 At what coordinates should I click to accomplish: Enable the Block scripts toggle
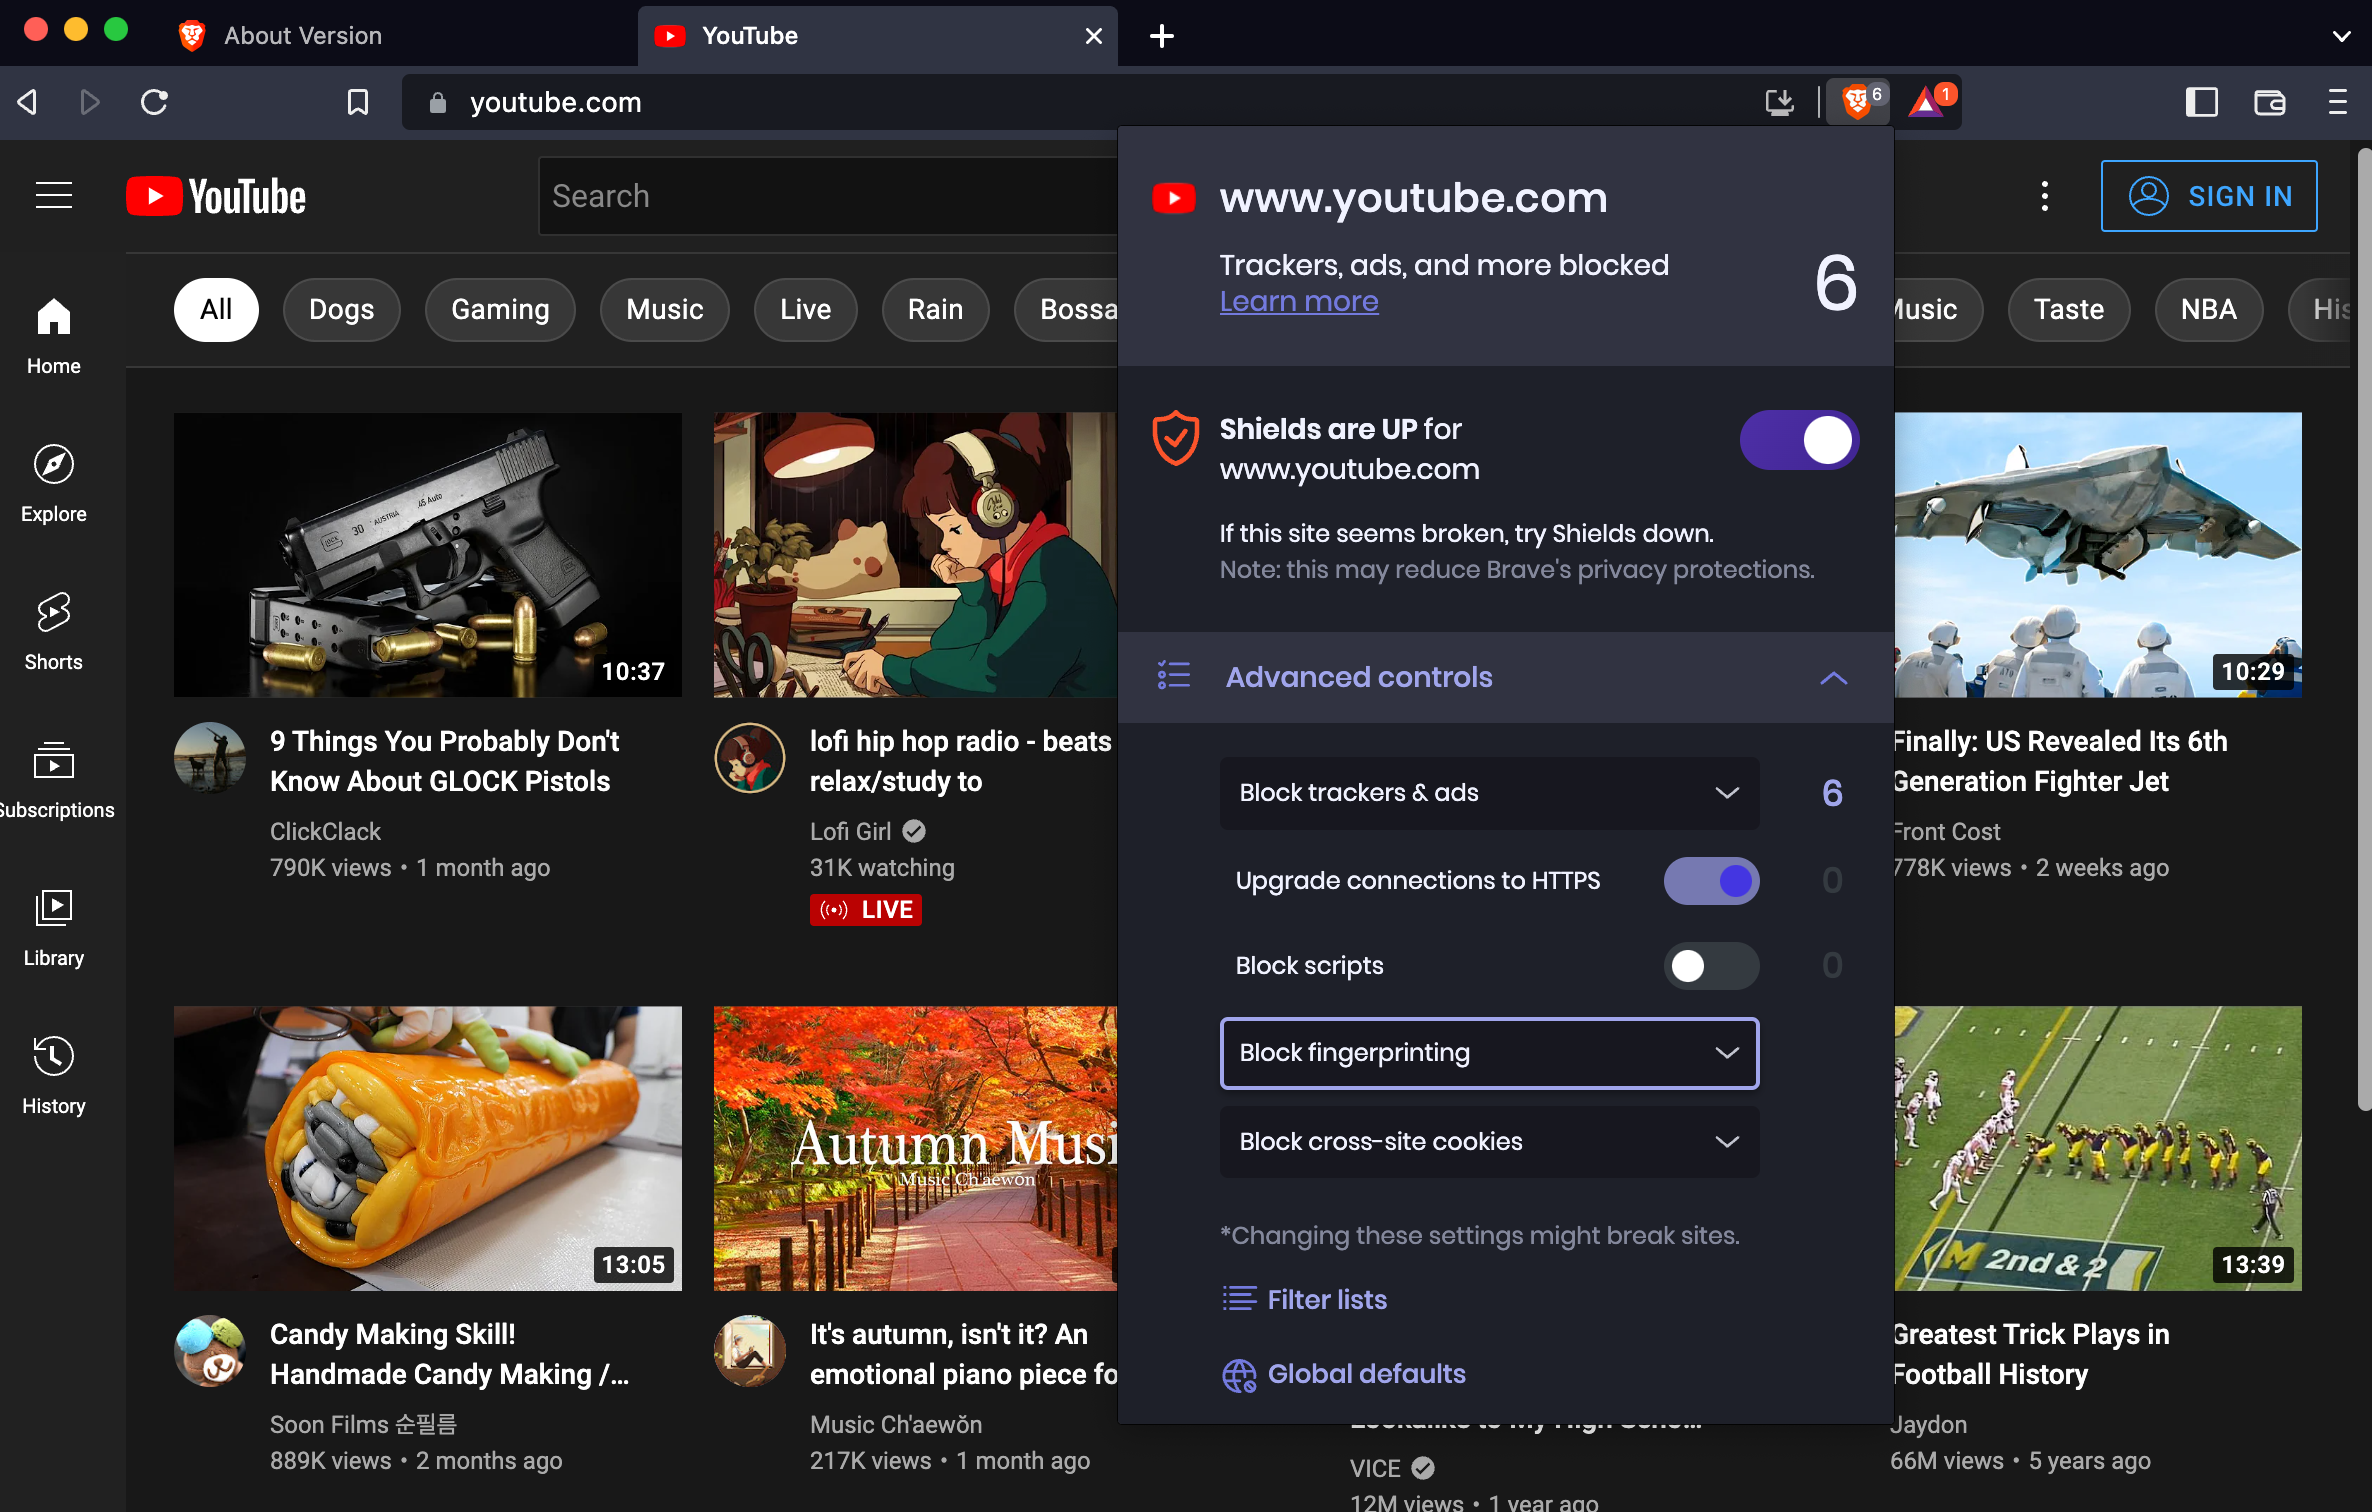(1711, 966)
